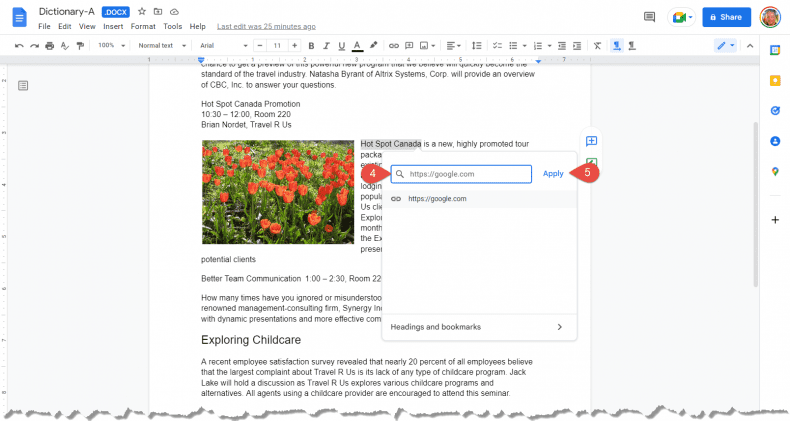790x421 pixels.
Task: Open Google Maps side panel icon
Action: pyautogui.click(x=775, y=172)
